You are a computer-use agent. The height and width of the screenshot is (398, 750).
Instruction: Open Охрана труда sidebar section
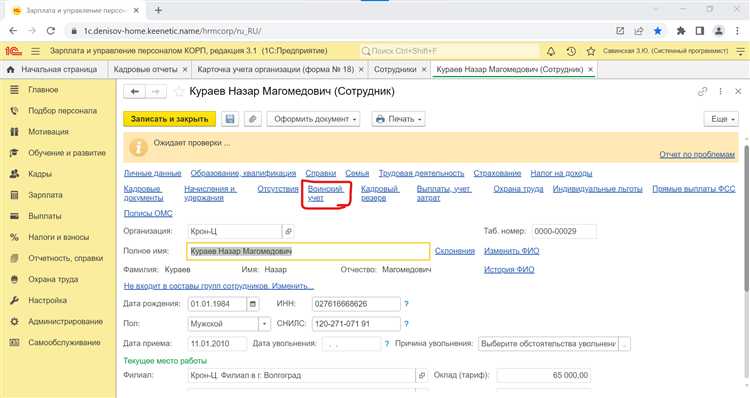click(x=53, y=279)
